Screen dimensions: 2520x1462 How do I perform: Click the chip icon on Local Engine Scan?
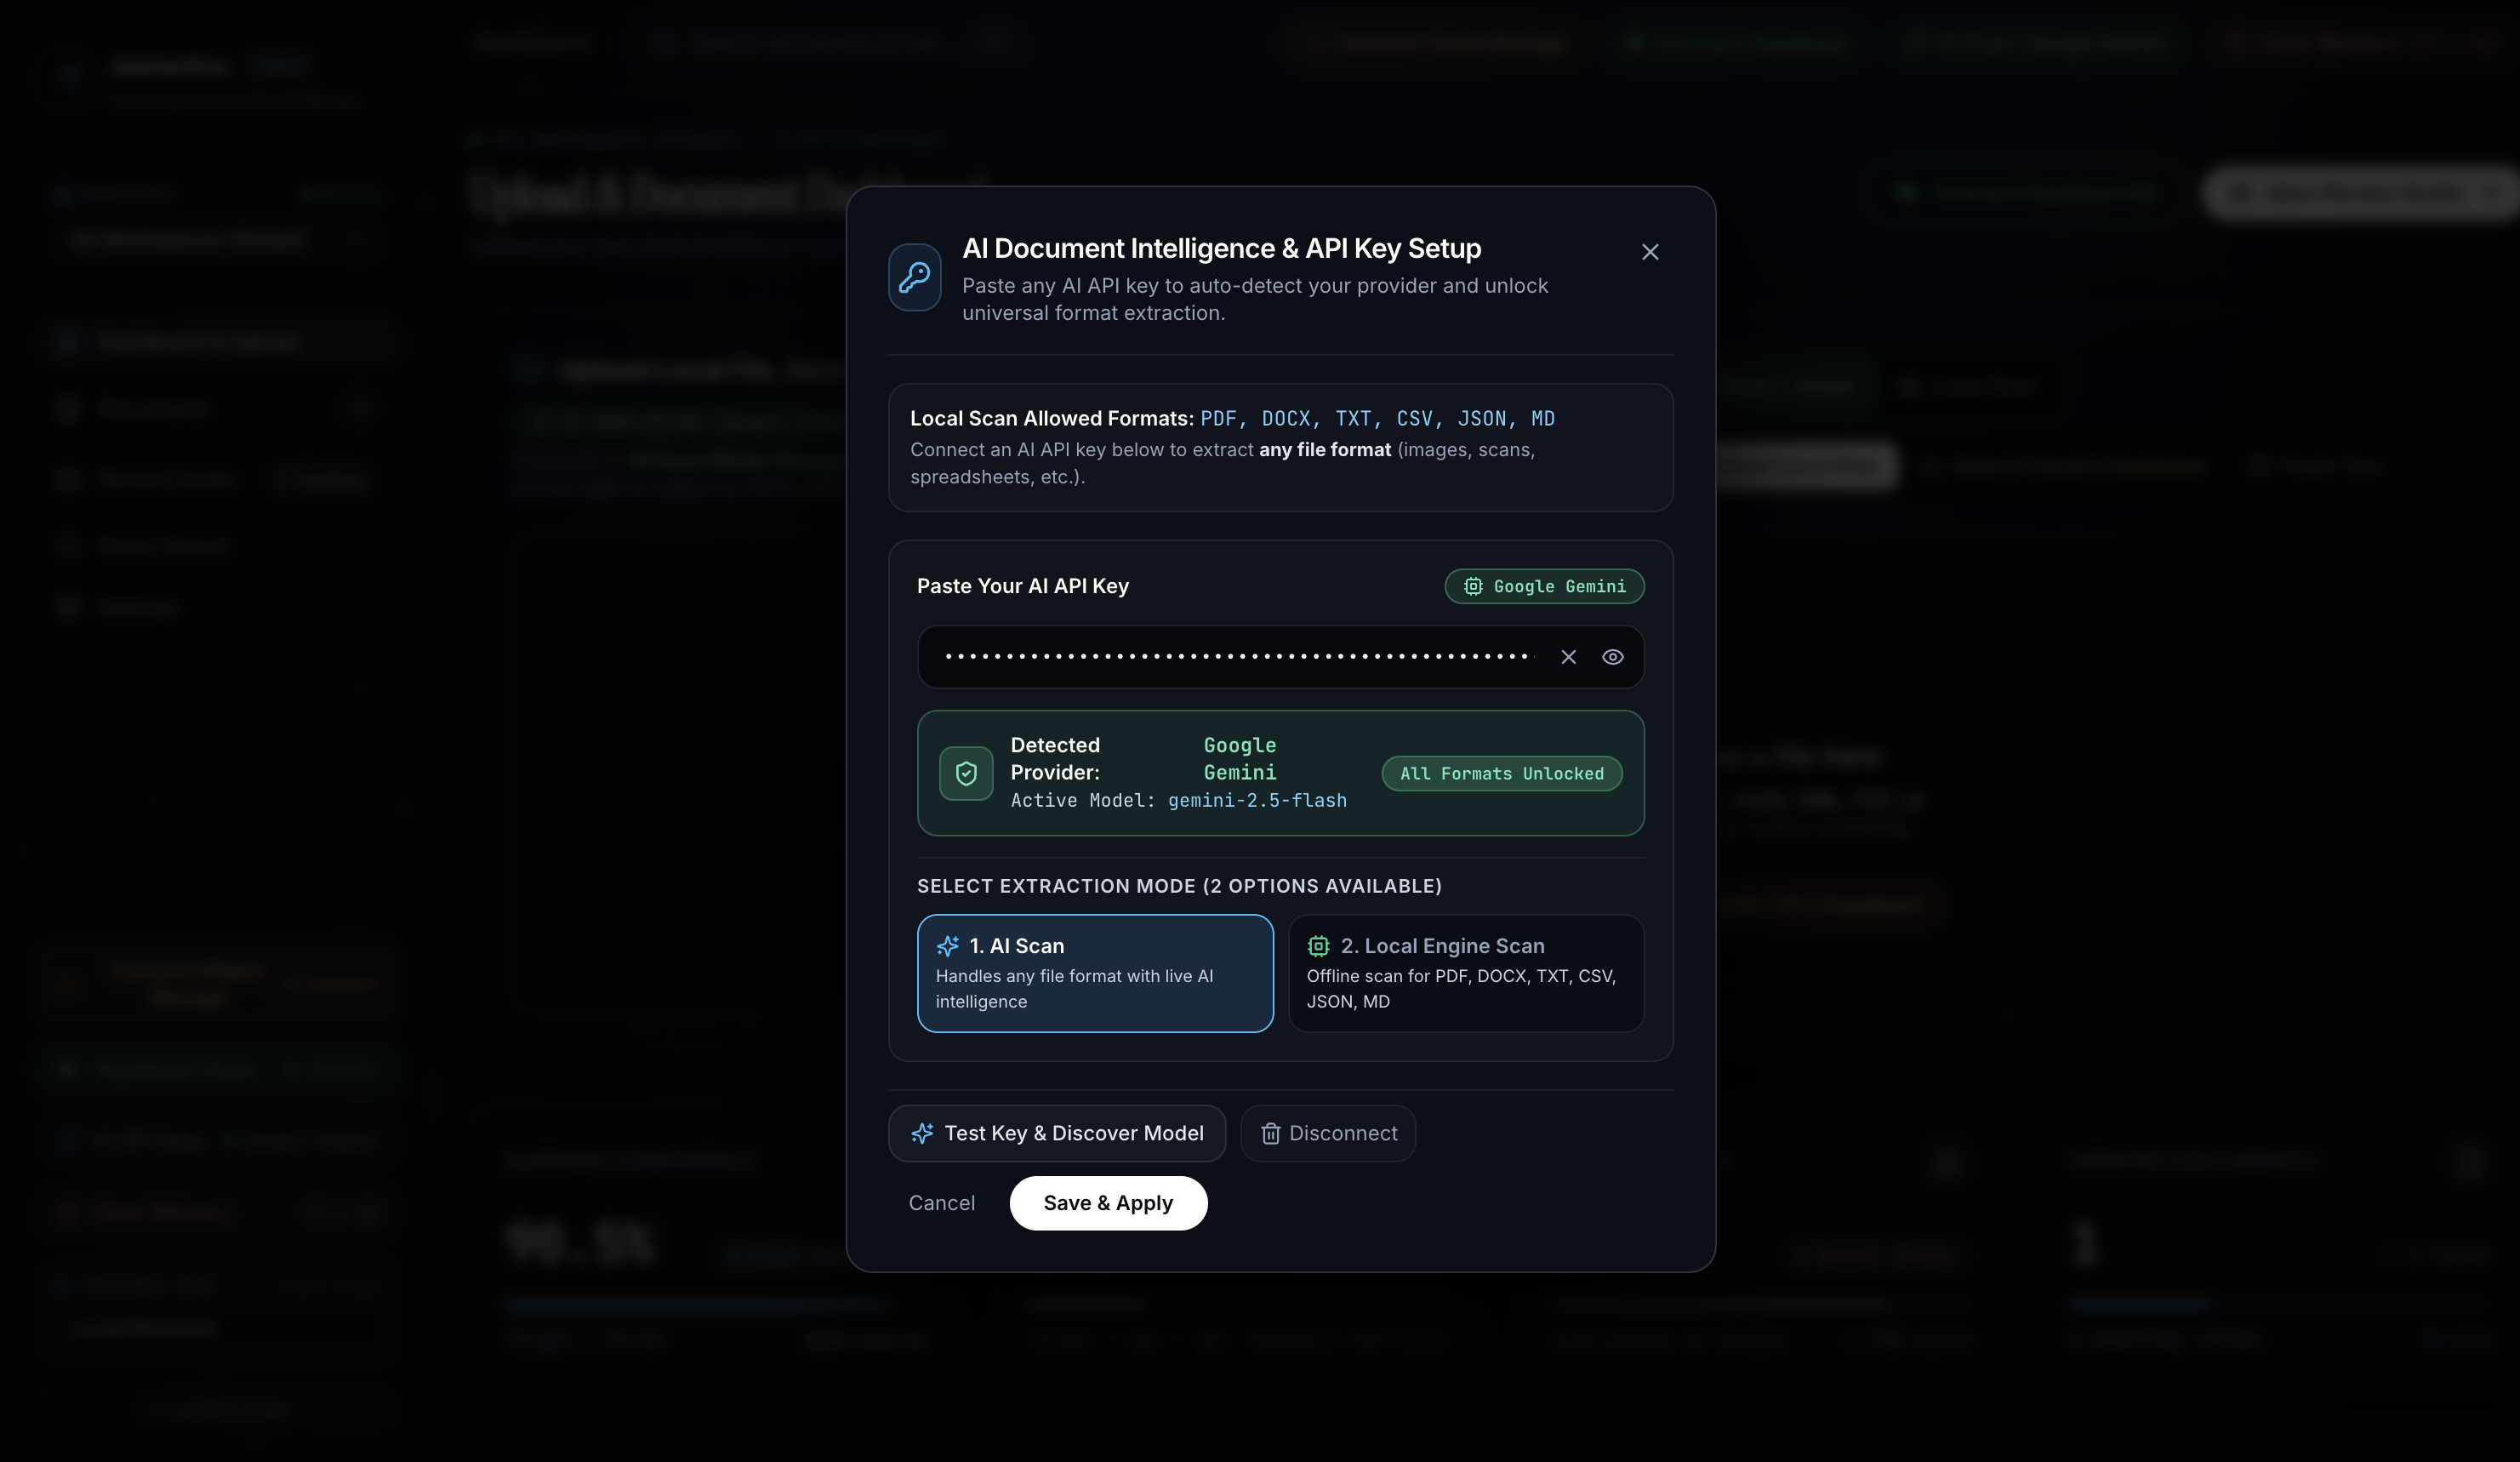click(x=1318, y=946)
